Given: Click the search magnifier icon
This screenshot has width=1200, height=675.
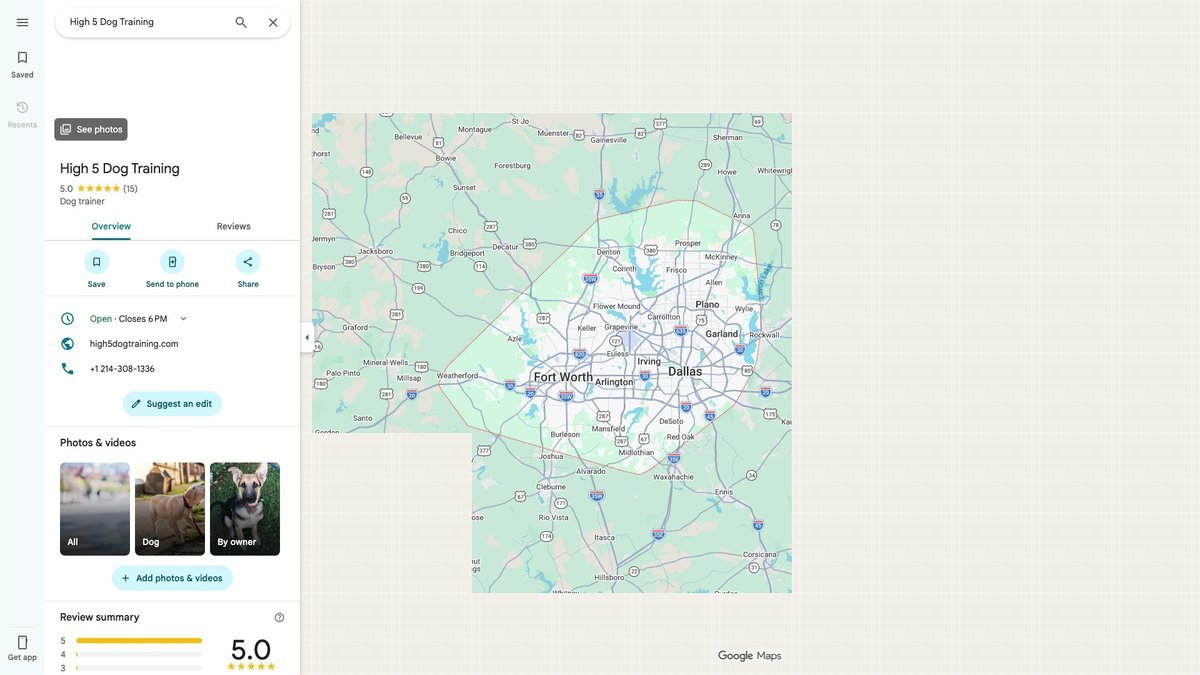Looking at the screenshot, I should click(x=241, y=22).
